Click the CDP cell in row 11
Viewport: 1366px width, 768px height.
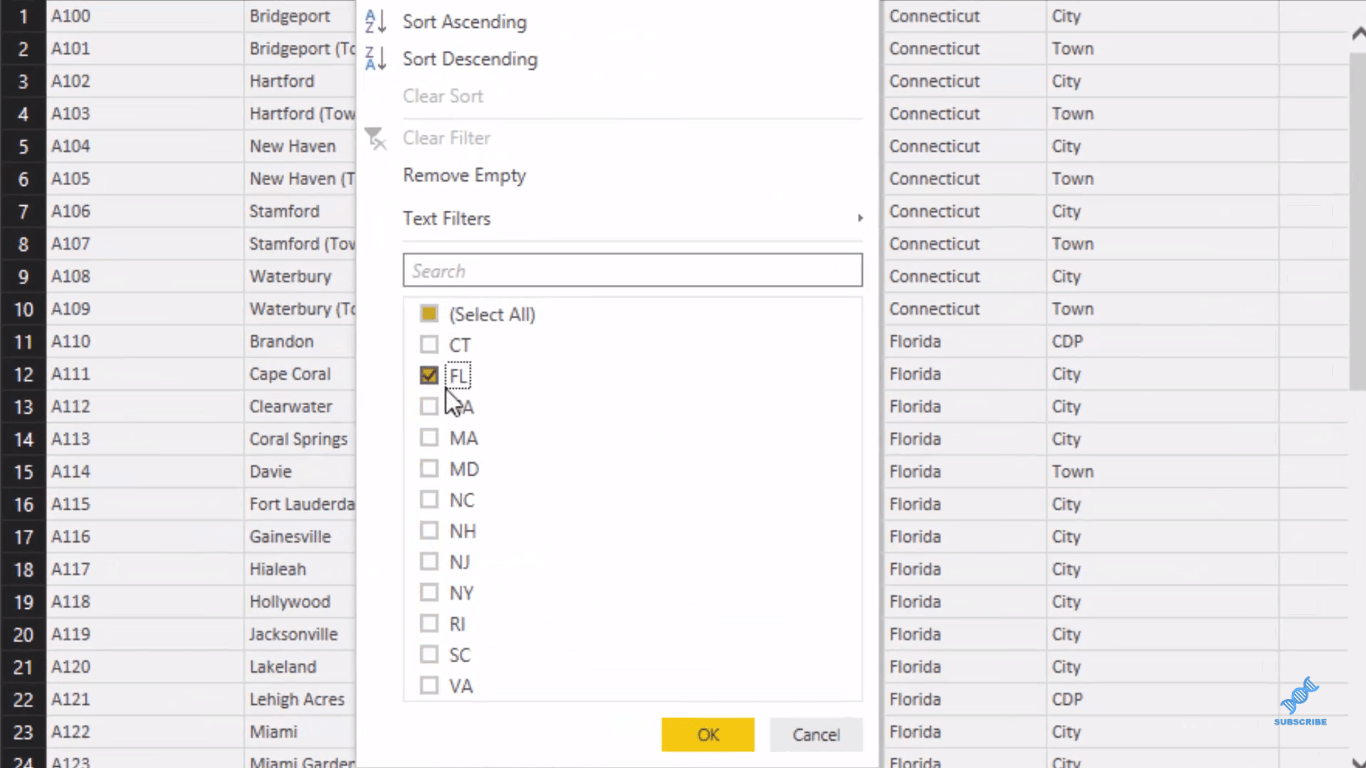click(1162, 342)
